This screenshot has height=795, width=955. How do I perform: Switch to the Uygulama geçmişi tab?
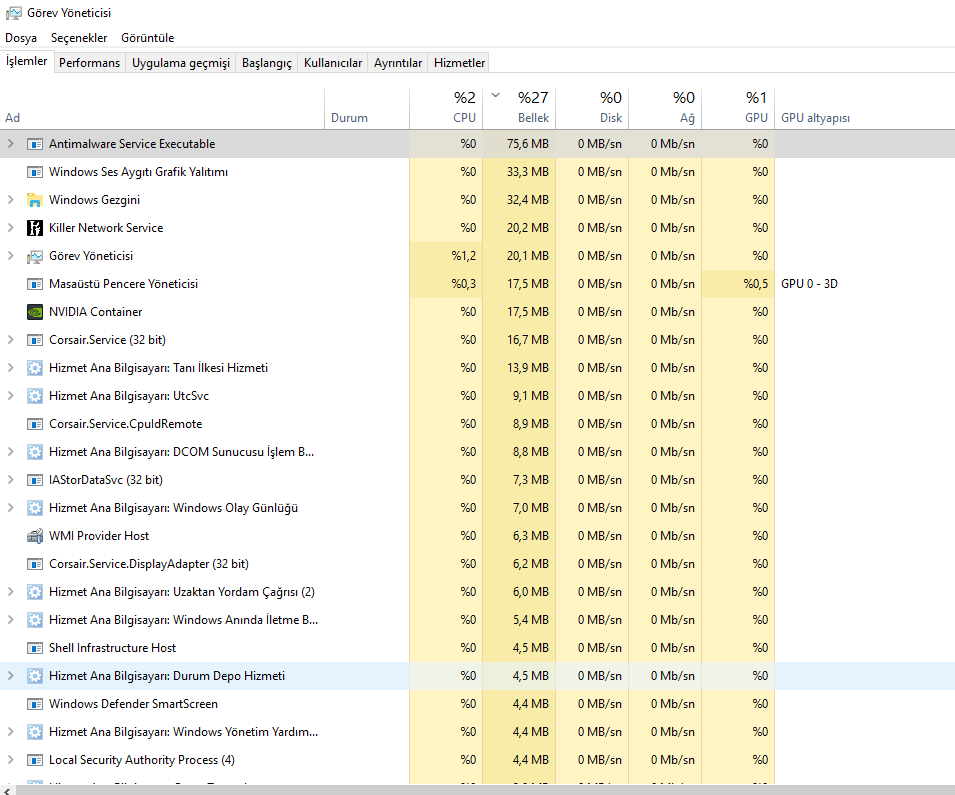[x=181, y=63]
